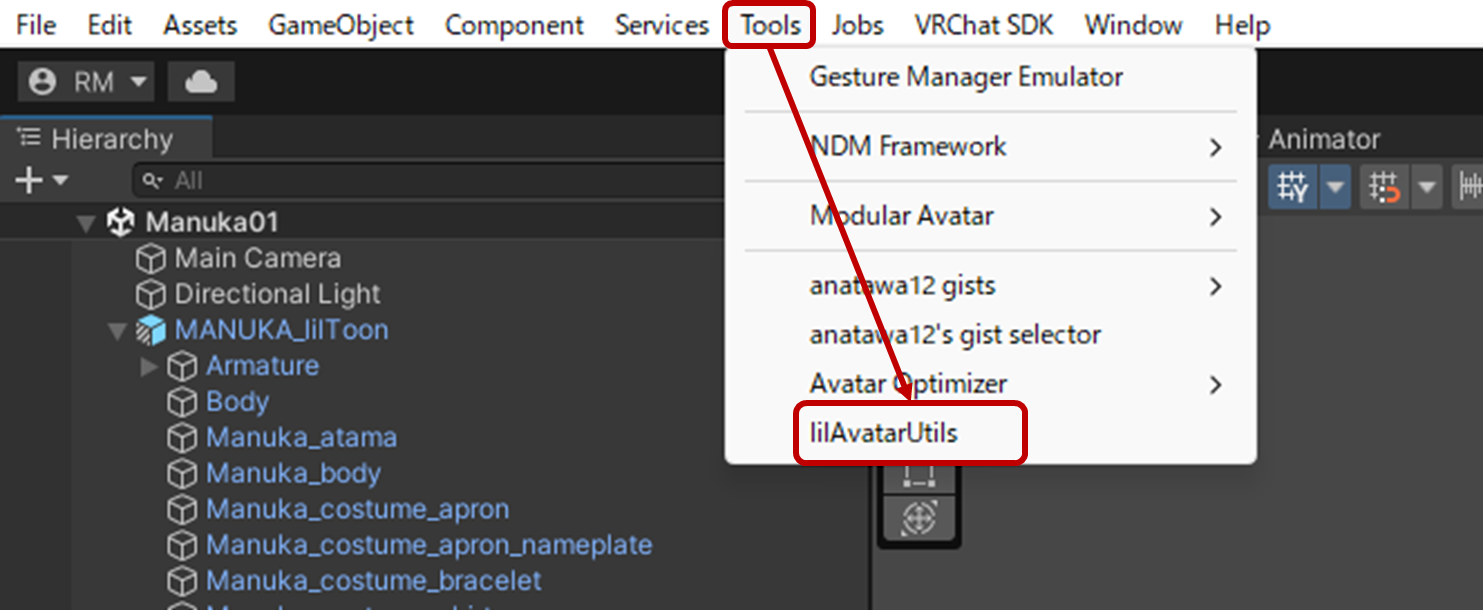Click the search magnifier icon in Hierarchy
1483x610 pixels.
click(x=153, y=181)
